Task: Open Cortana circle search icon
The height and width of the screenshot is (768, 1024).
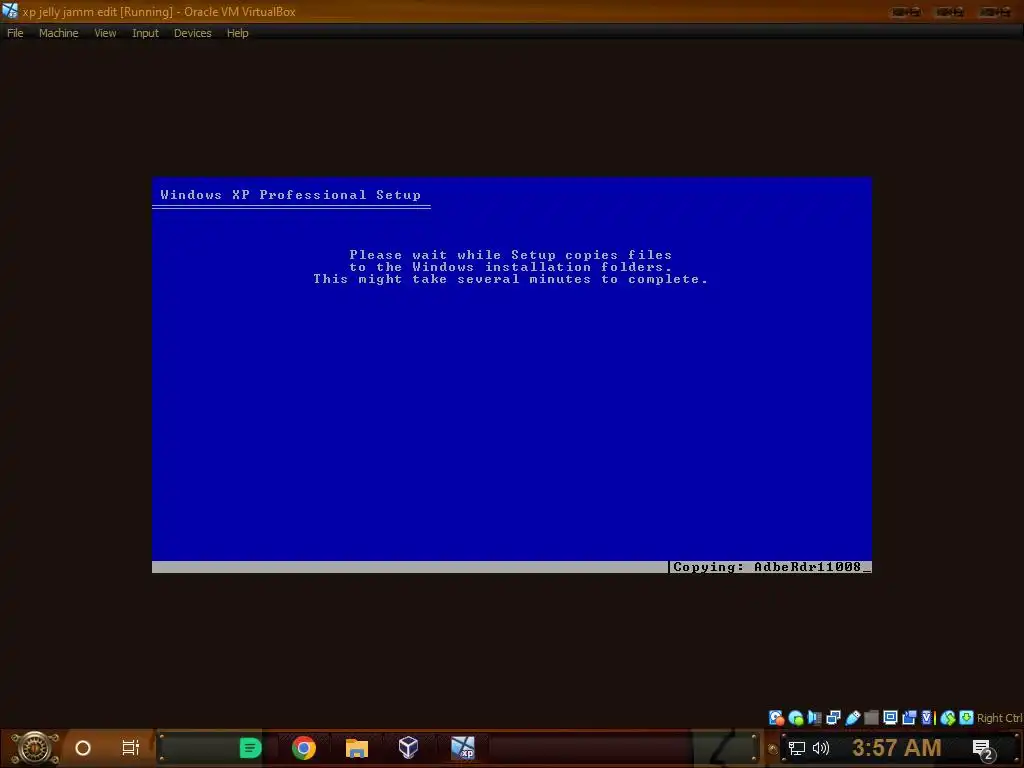Action: tap(83, 748)
